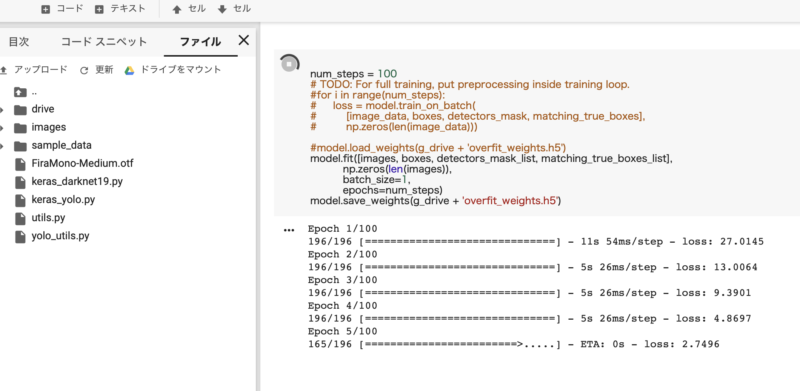Image resolution: width=800 pixels, height=391 pixels.
Task: Click the loss: 13.0064 output line
Action: (533, 267)
